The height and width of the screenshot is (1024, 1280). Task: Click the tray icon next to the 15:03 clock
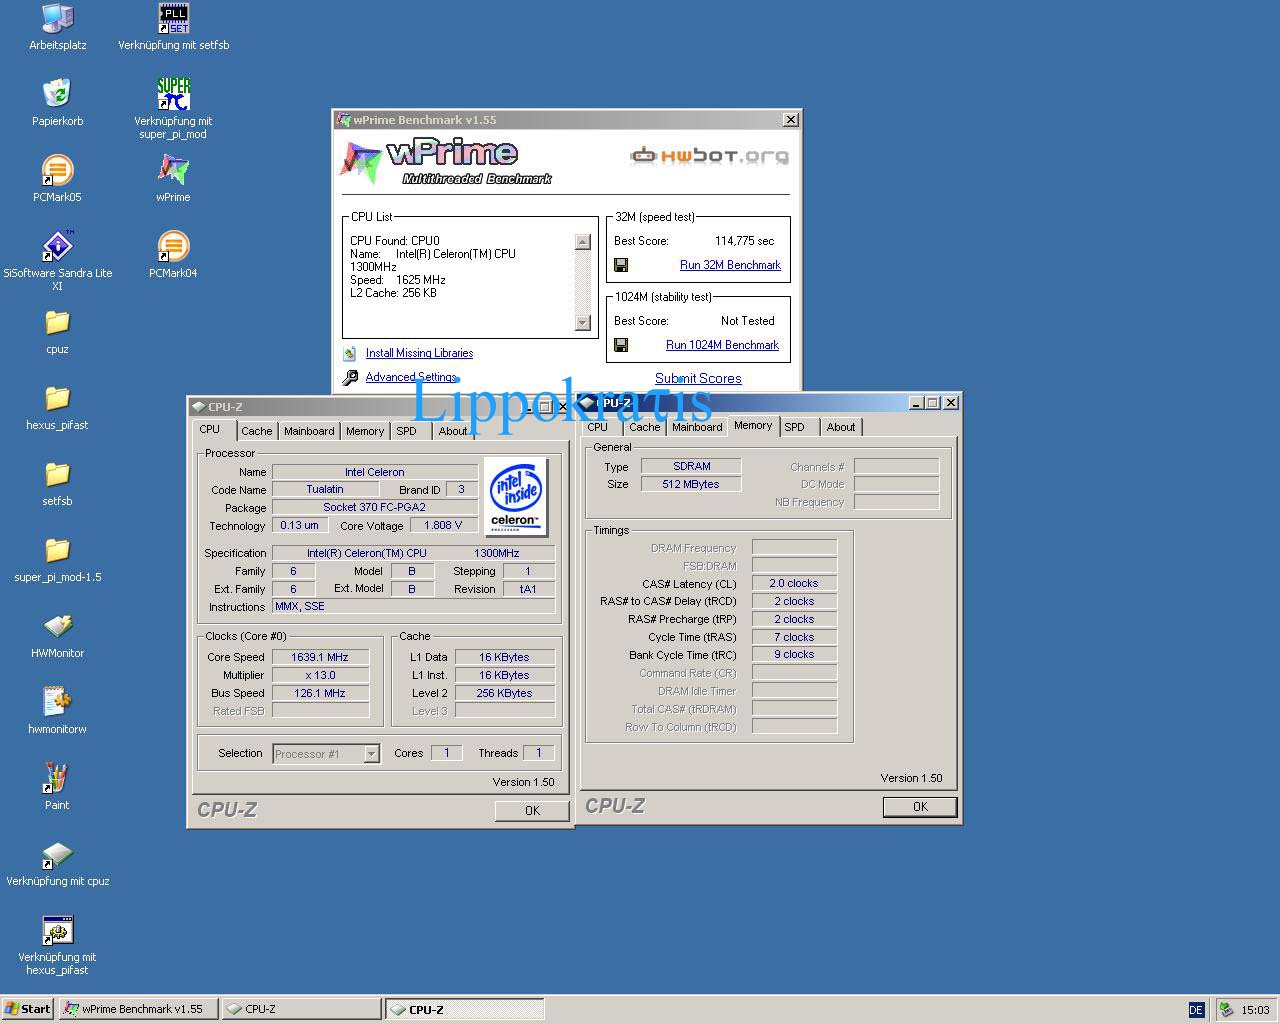[1226, 1010]
